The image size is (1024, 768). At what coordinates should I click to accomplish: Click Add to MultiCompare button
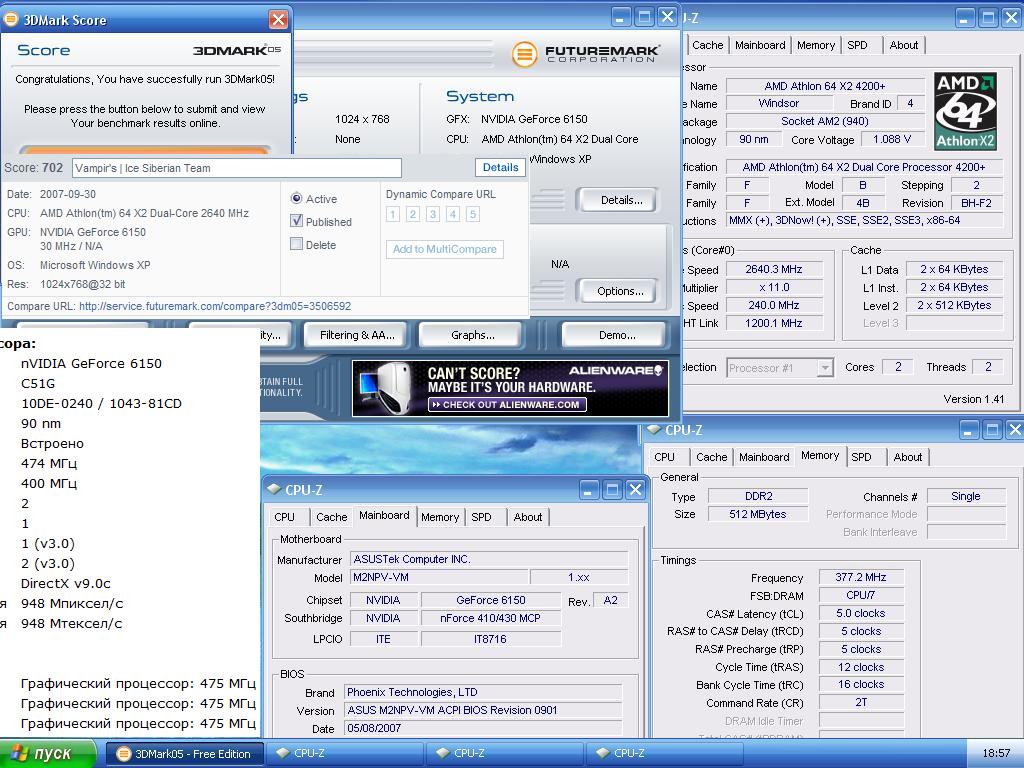pos(445,249)
